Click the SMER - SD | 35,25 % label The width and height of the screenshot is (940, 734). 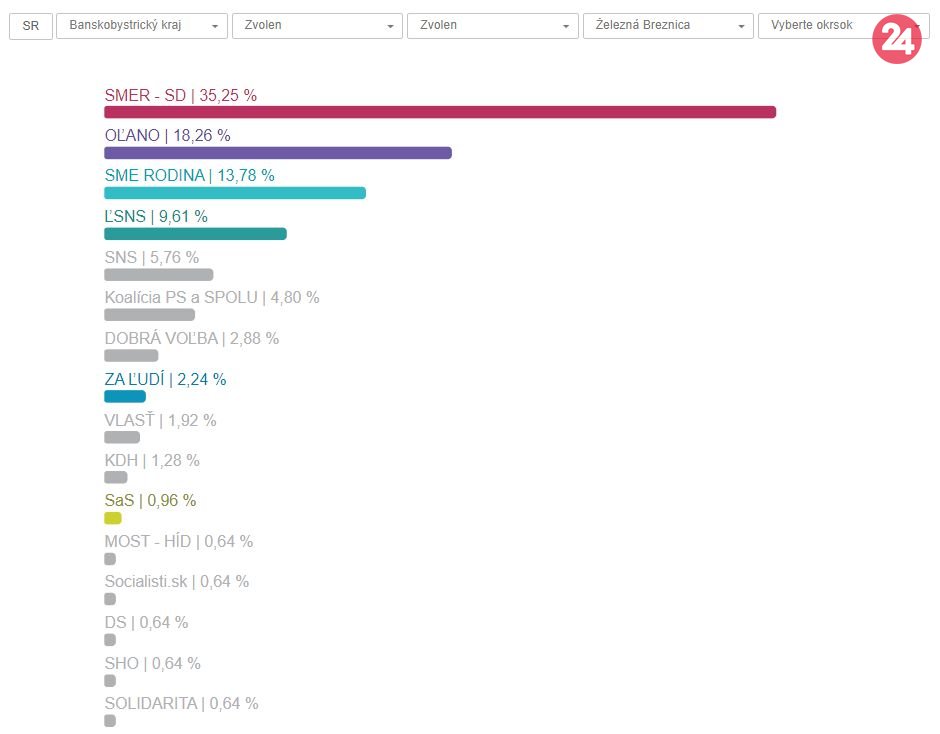[x=181, y=96]
